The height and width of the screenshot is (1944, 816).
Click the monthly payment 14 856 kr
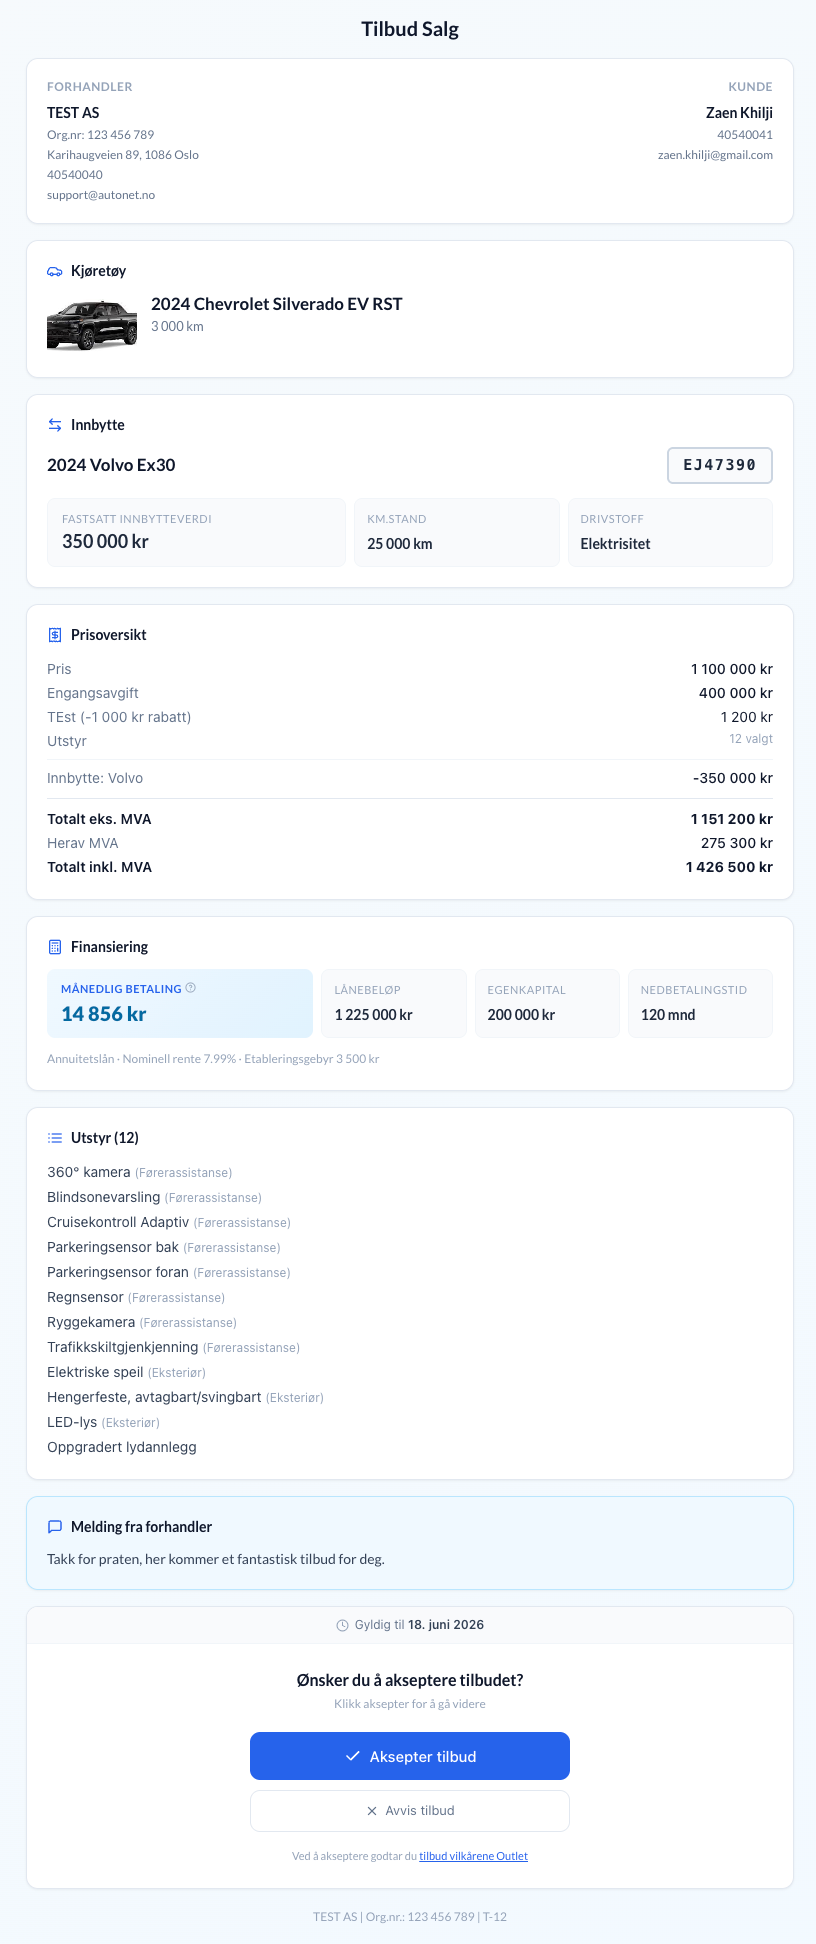click(x=104, y=1014)
